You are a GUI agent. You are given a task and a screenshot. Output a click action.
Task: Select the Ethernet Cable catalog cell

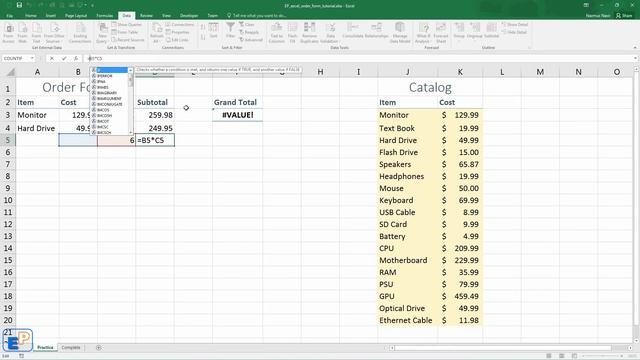coord(407,320)
